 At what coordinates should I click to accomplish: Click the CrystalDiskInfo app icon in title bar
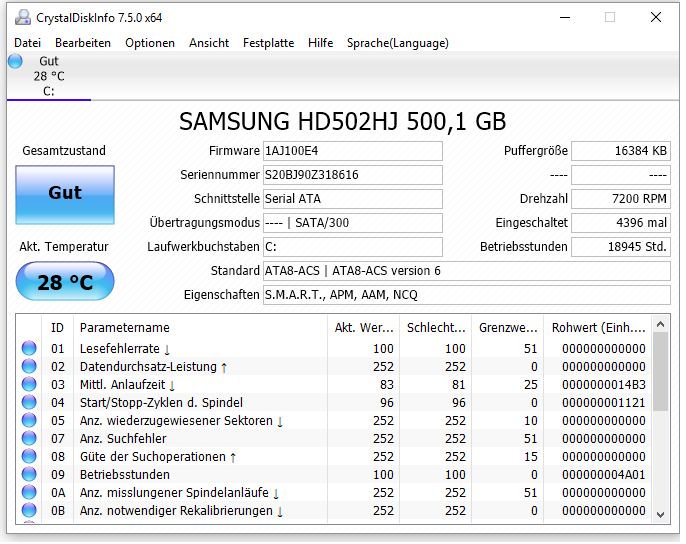pyautogui.click(x=22, y=18)
